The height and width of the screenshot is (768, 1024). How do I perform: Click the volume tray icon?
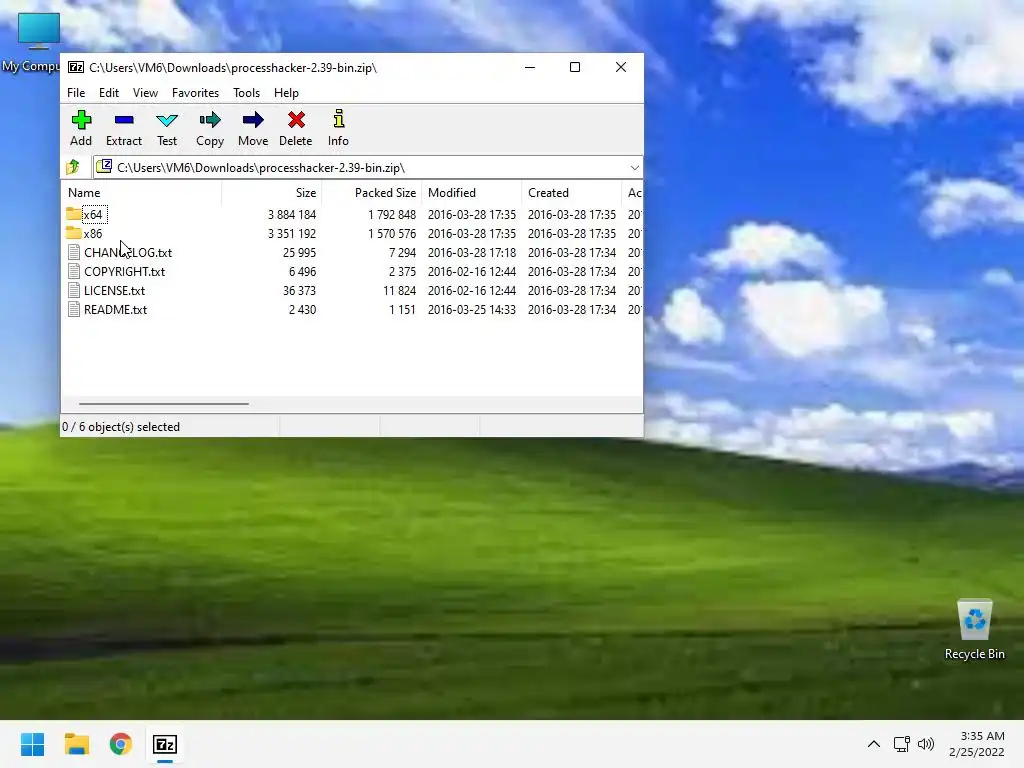click(926, 744)
